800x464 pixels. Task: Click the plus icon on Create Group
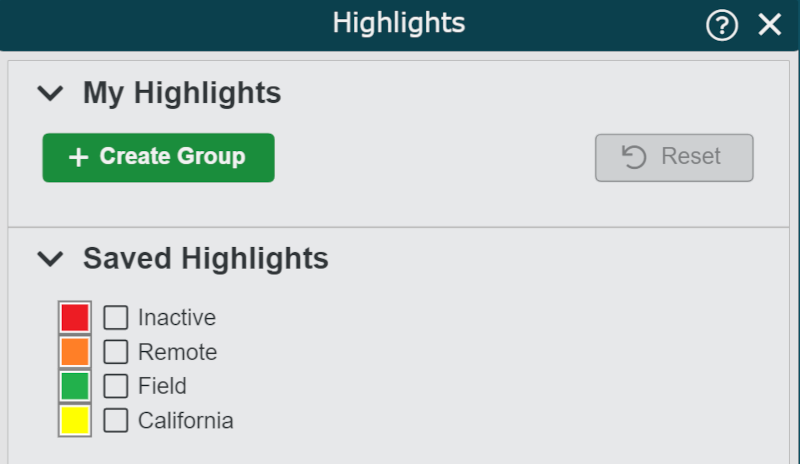[x=78, y=158]
